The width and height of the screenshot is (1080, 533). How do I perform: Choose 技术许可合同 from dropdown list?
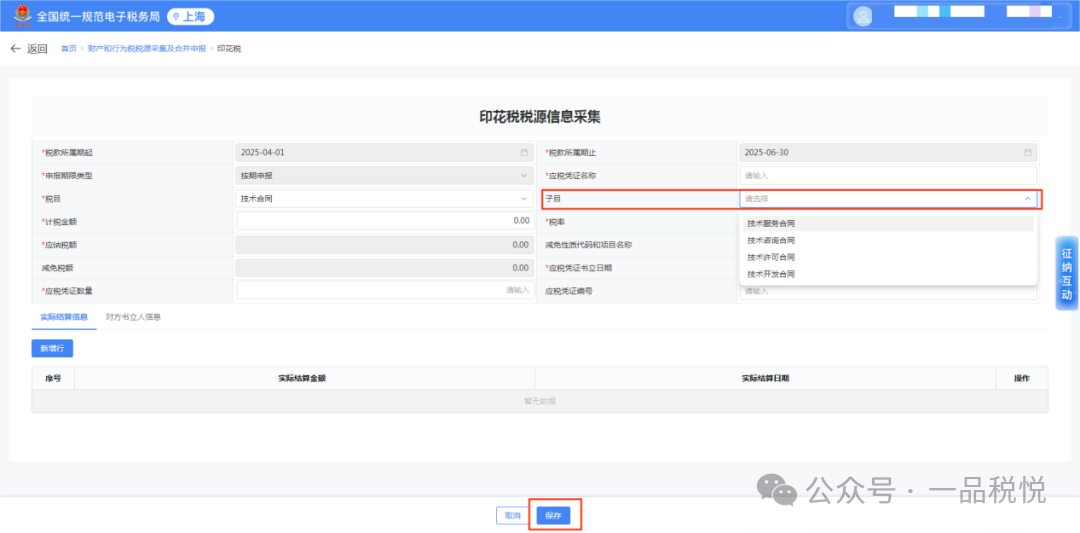[771, 257]
